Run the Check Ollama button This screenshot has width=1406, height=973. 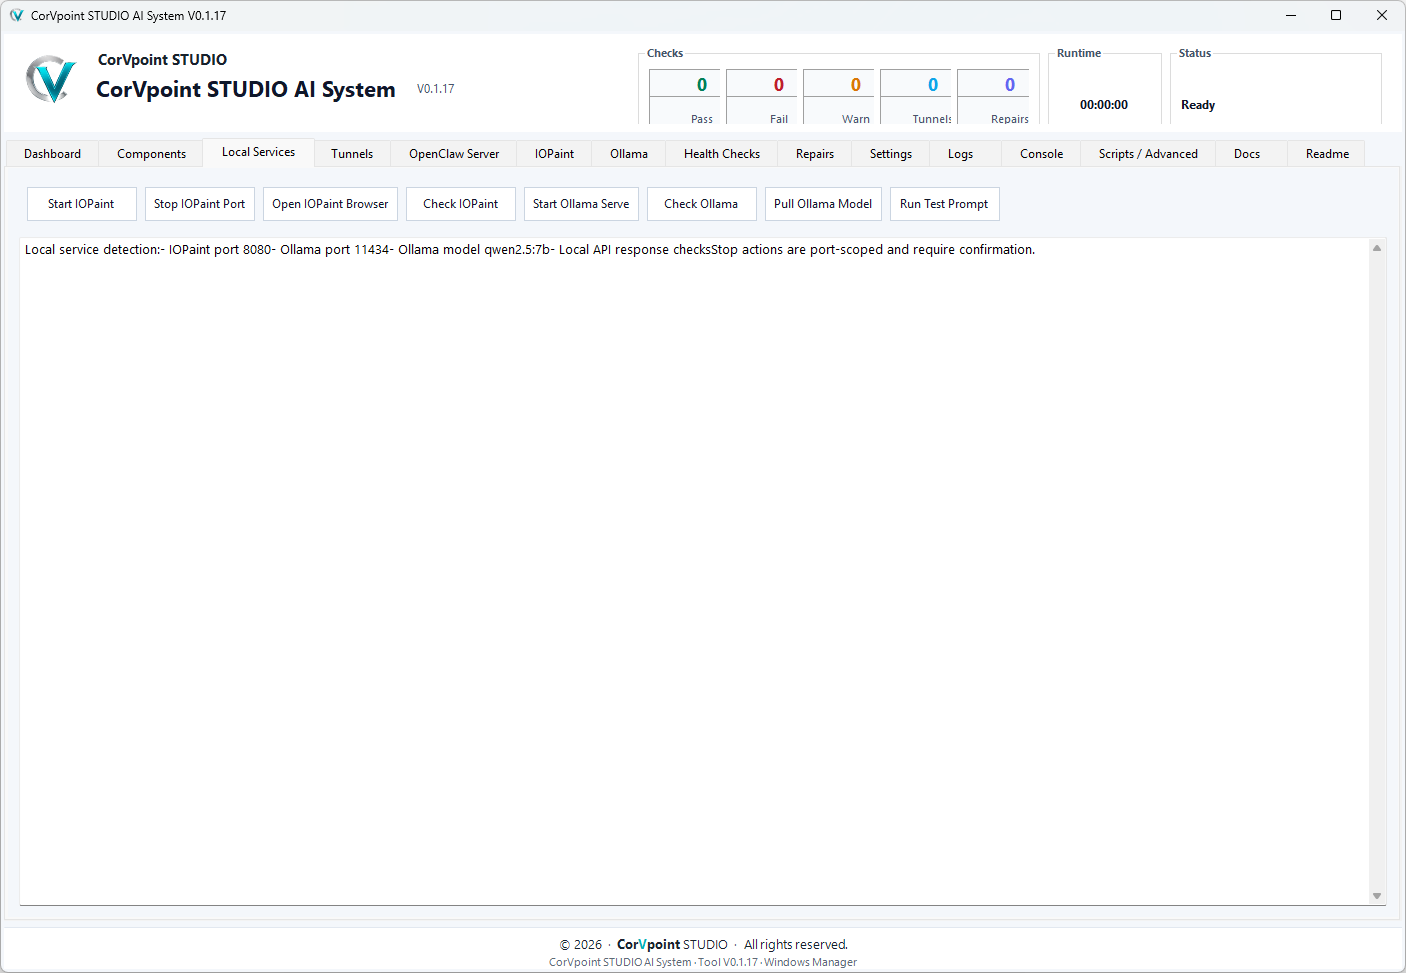coord(701,204)
